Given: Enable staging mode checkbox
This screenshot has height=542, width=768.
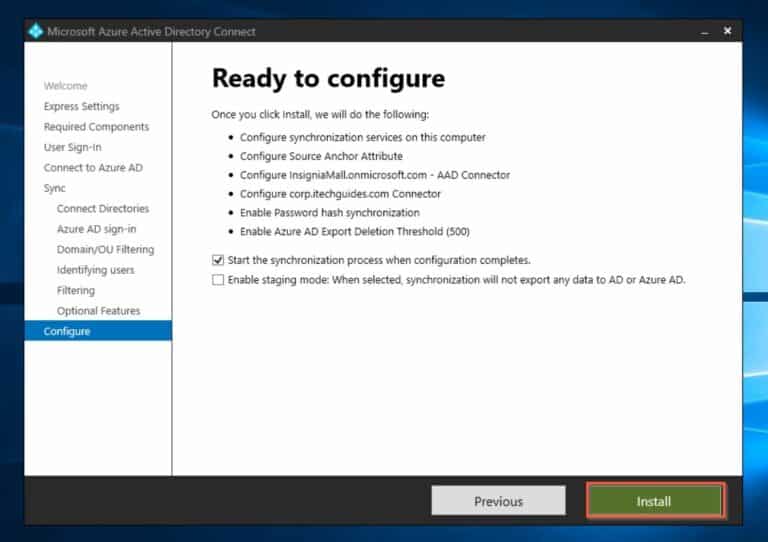Looking at the screenshot, I should (218, 280).
